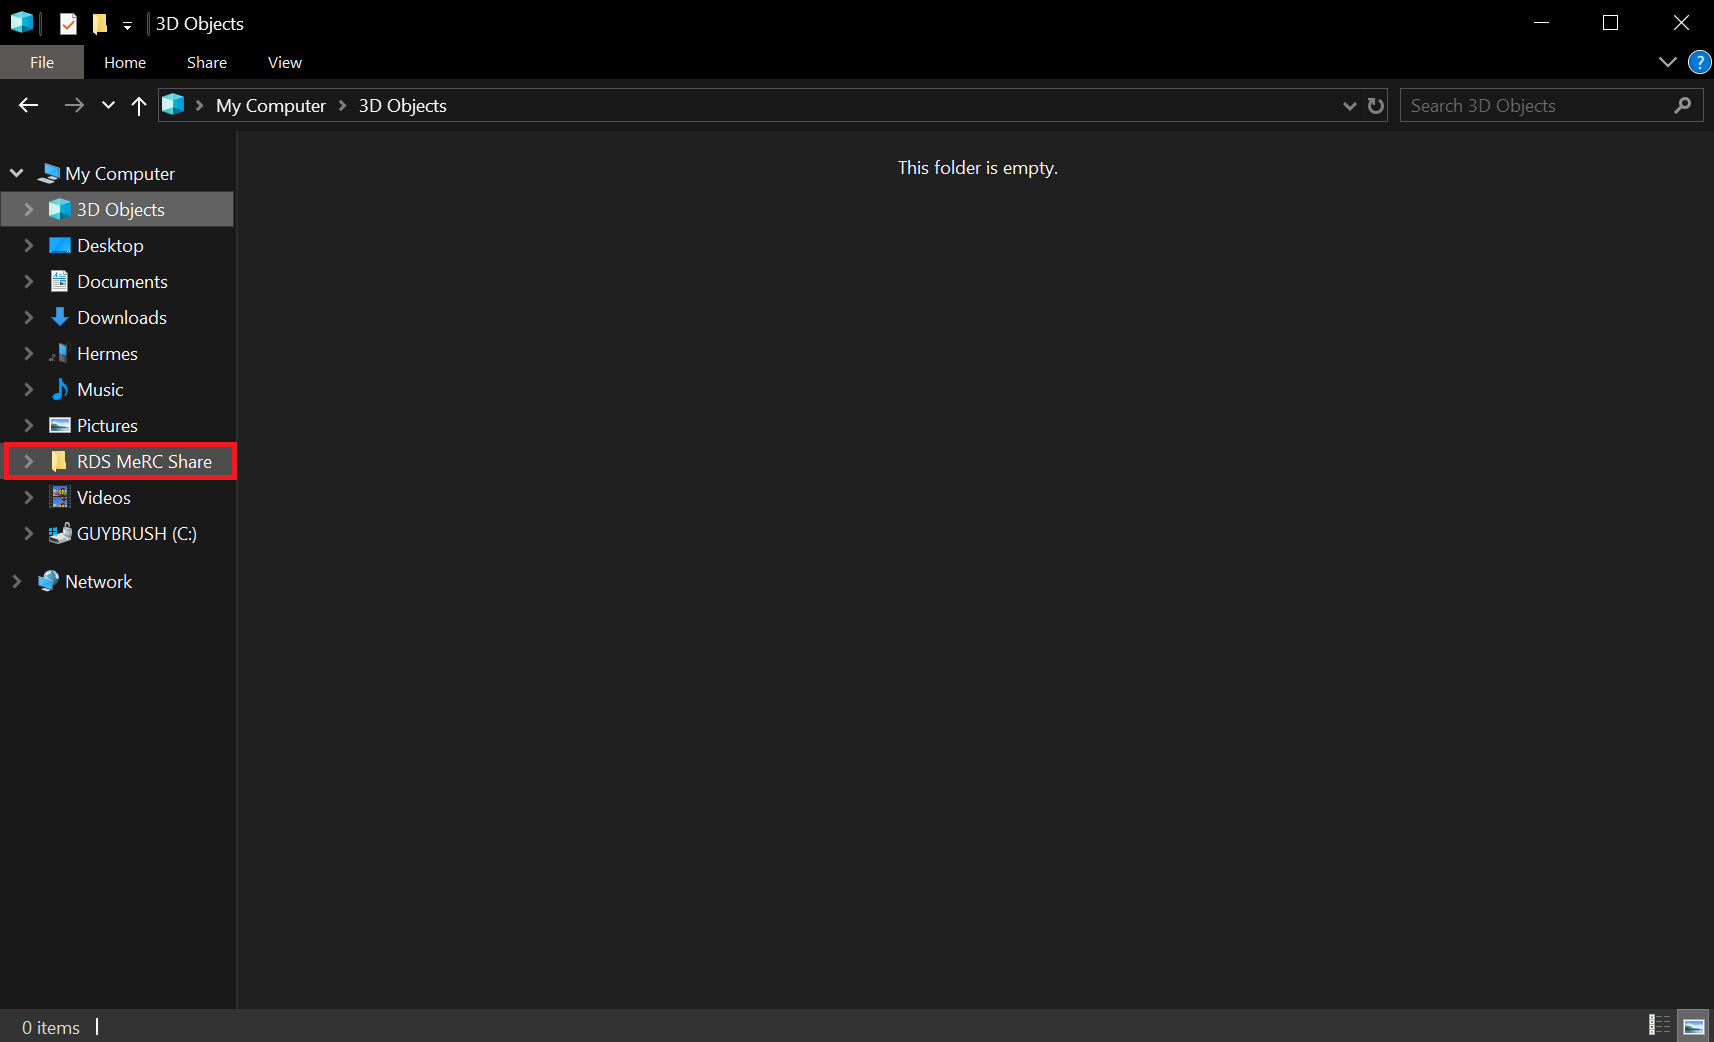Select RDS MeRC Share folder in sidebar
The height and width of the screenshot is (1042, 1714).
point(144,461)
